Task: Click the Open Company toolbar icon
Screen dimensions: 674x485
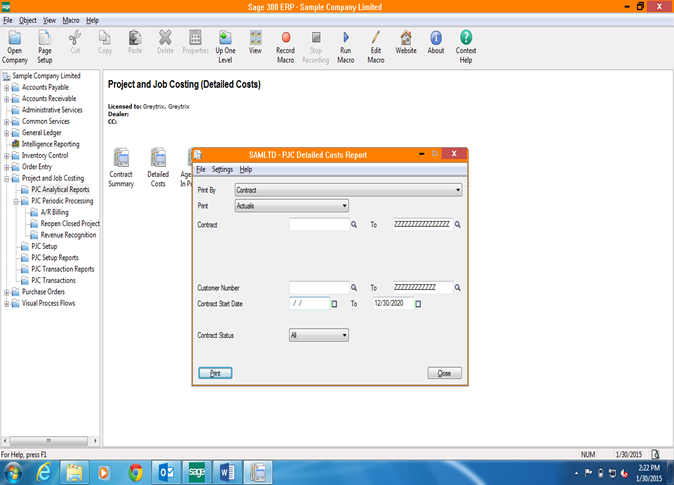Action: 15,46
